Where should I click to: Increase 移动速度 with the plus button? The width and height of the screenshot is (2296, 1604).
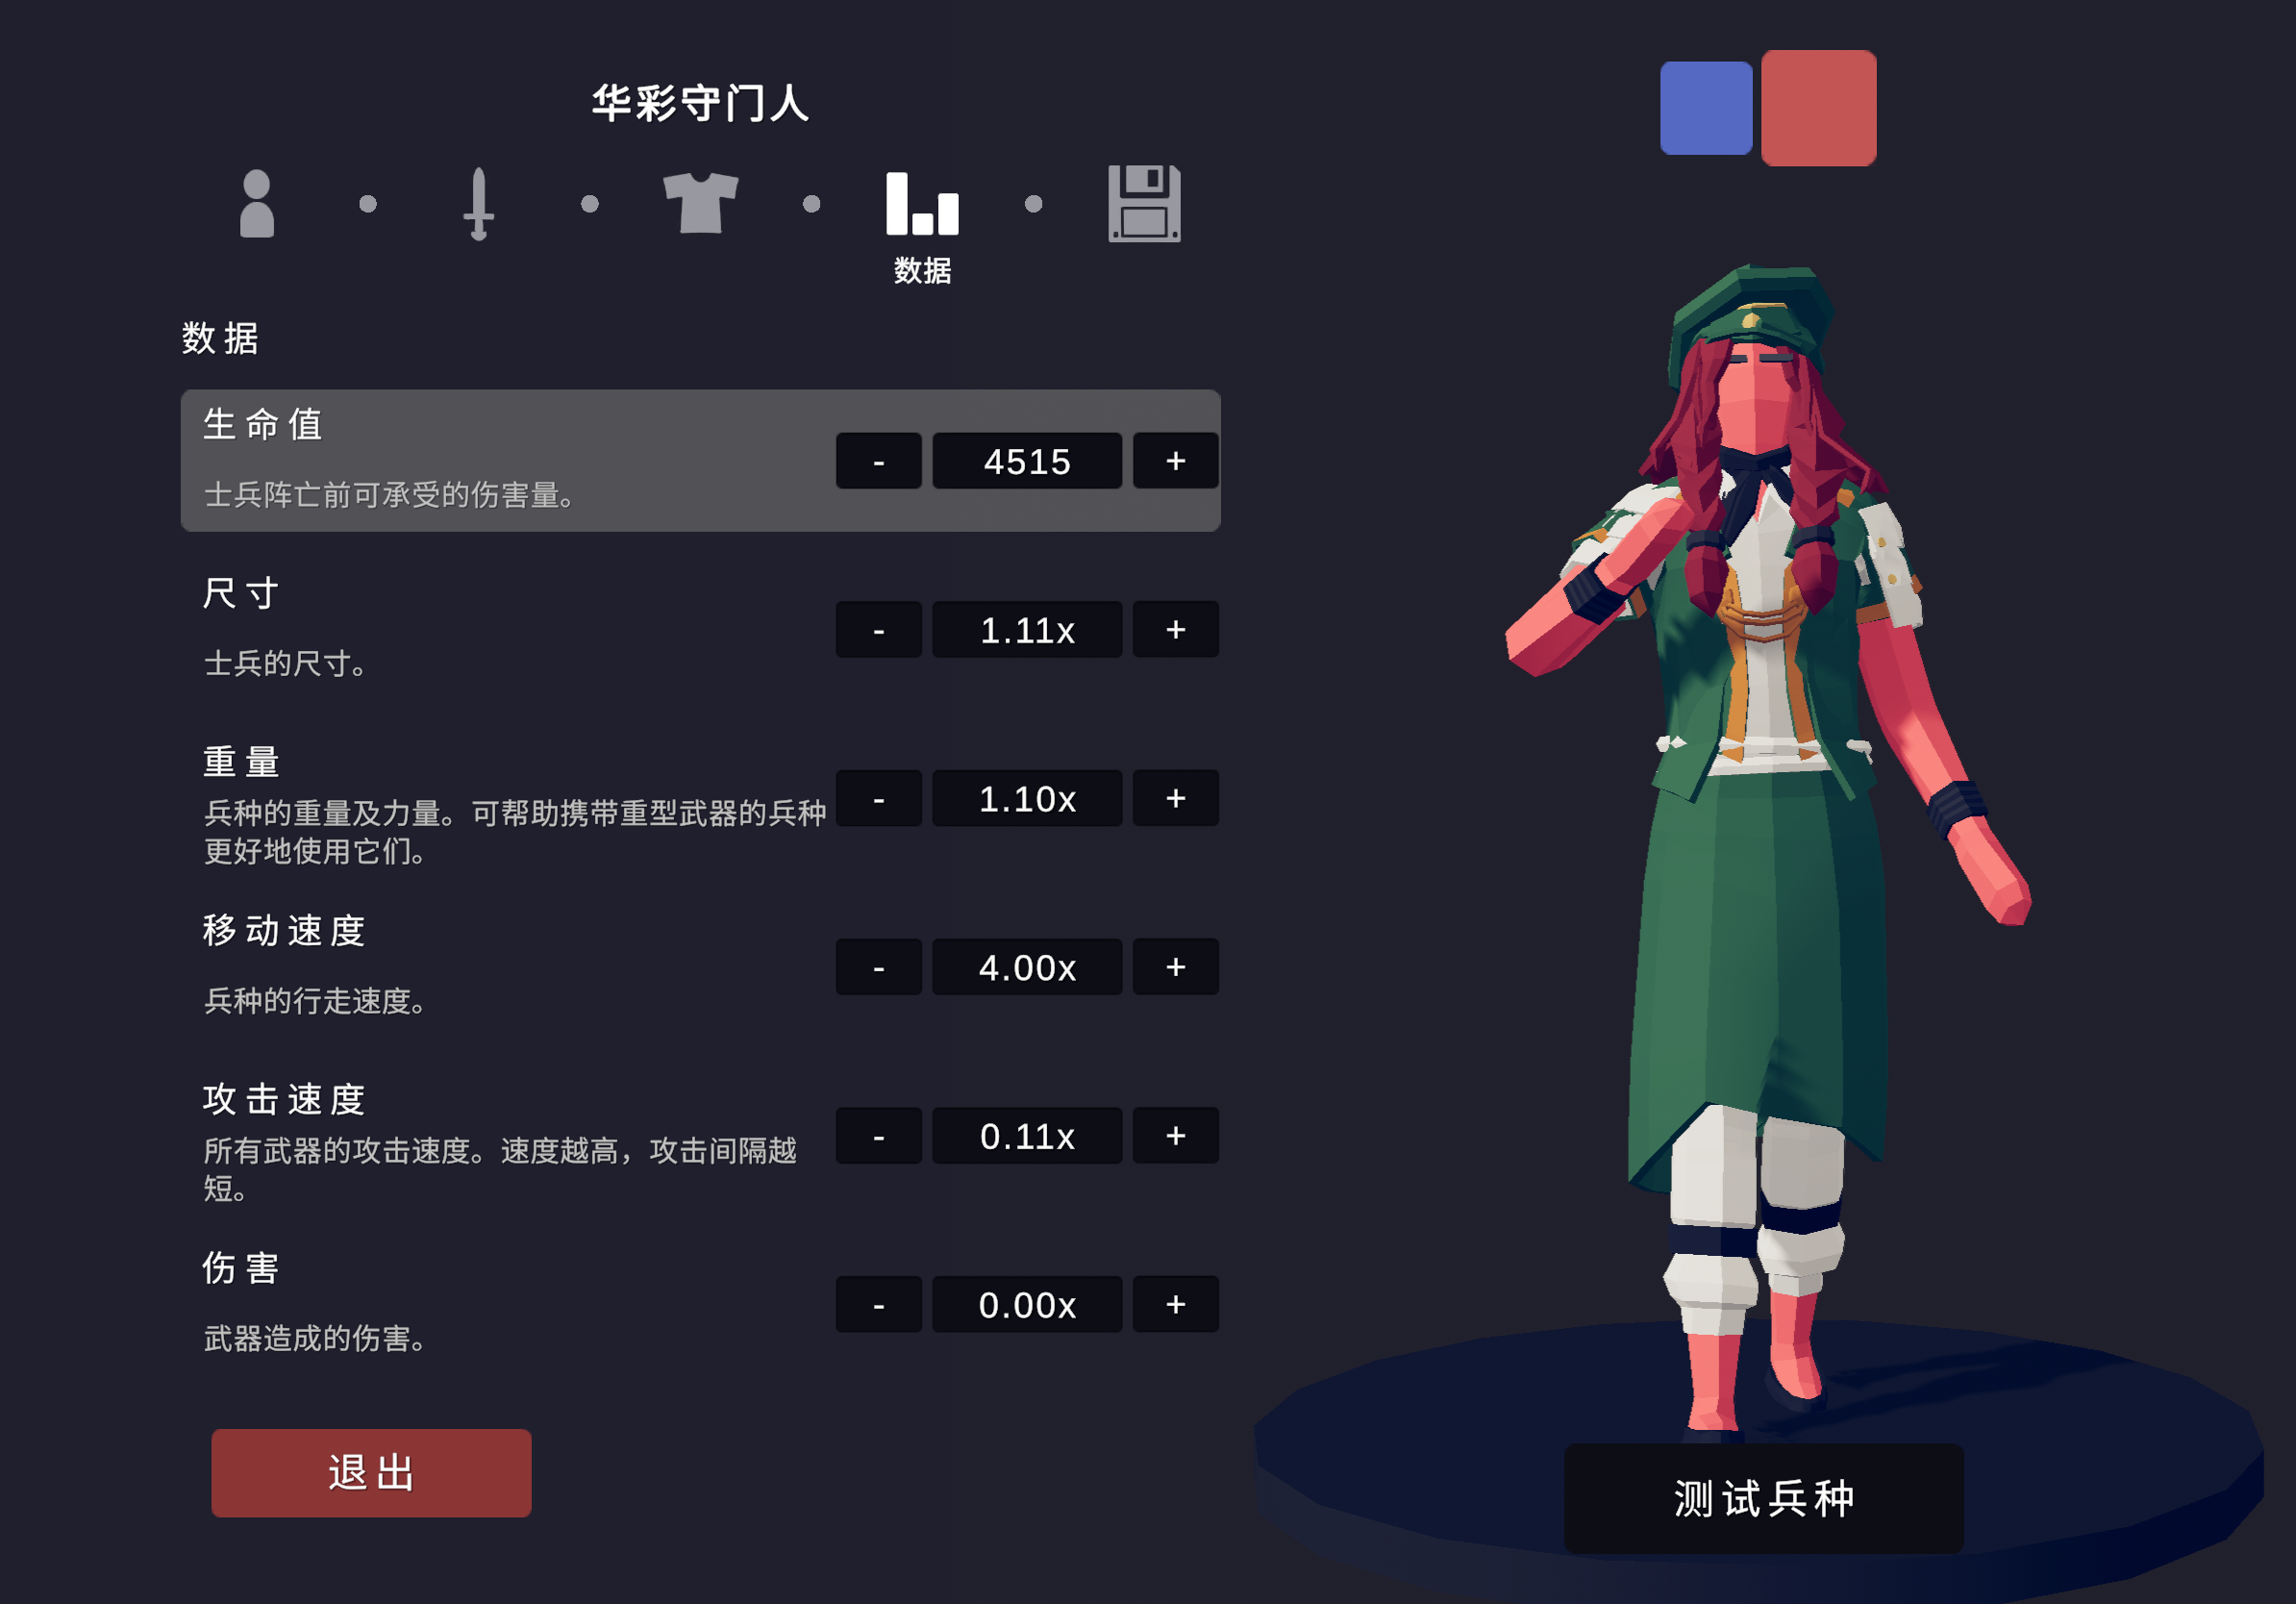coord(1176,967)
